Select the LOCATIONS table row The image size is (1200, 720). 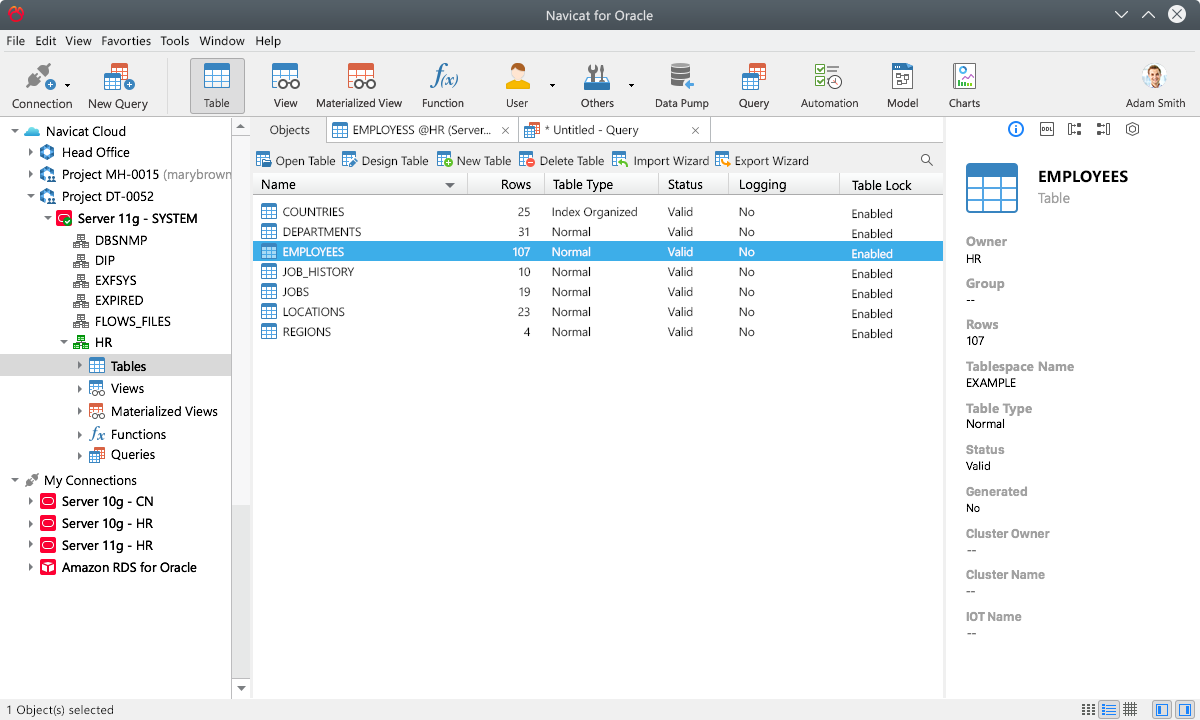click(x=598, y=312)
